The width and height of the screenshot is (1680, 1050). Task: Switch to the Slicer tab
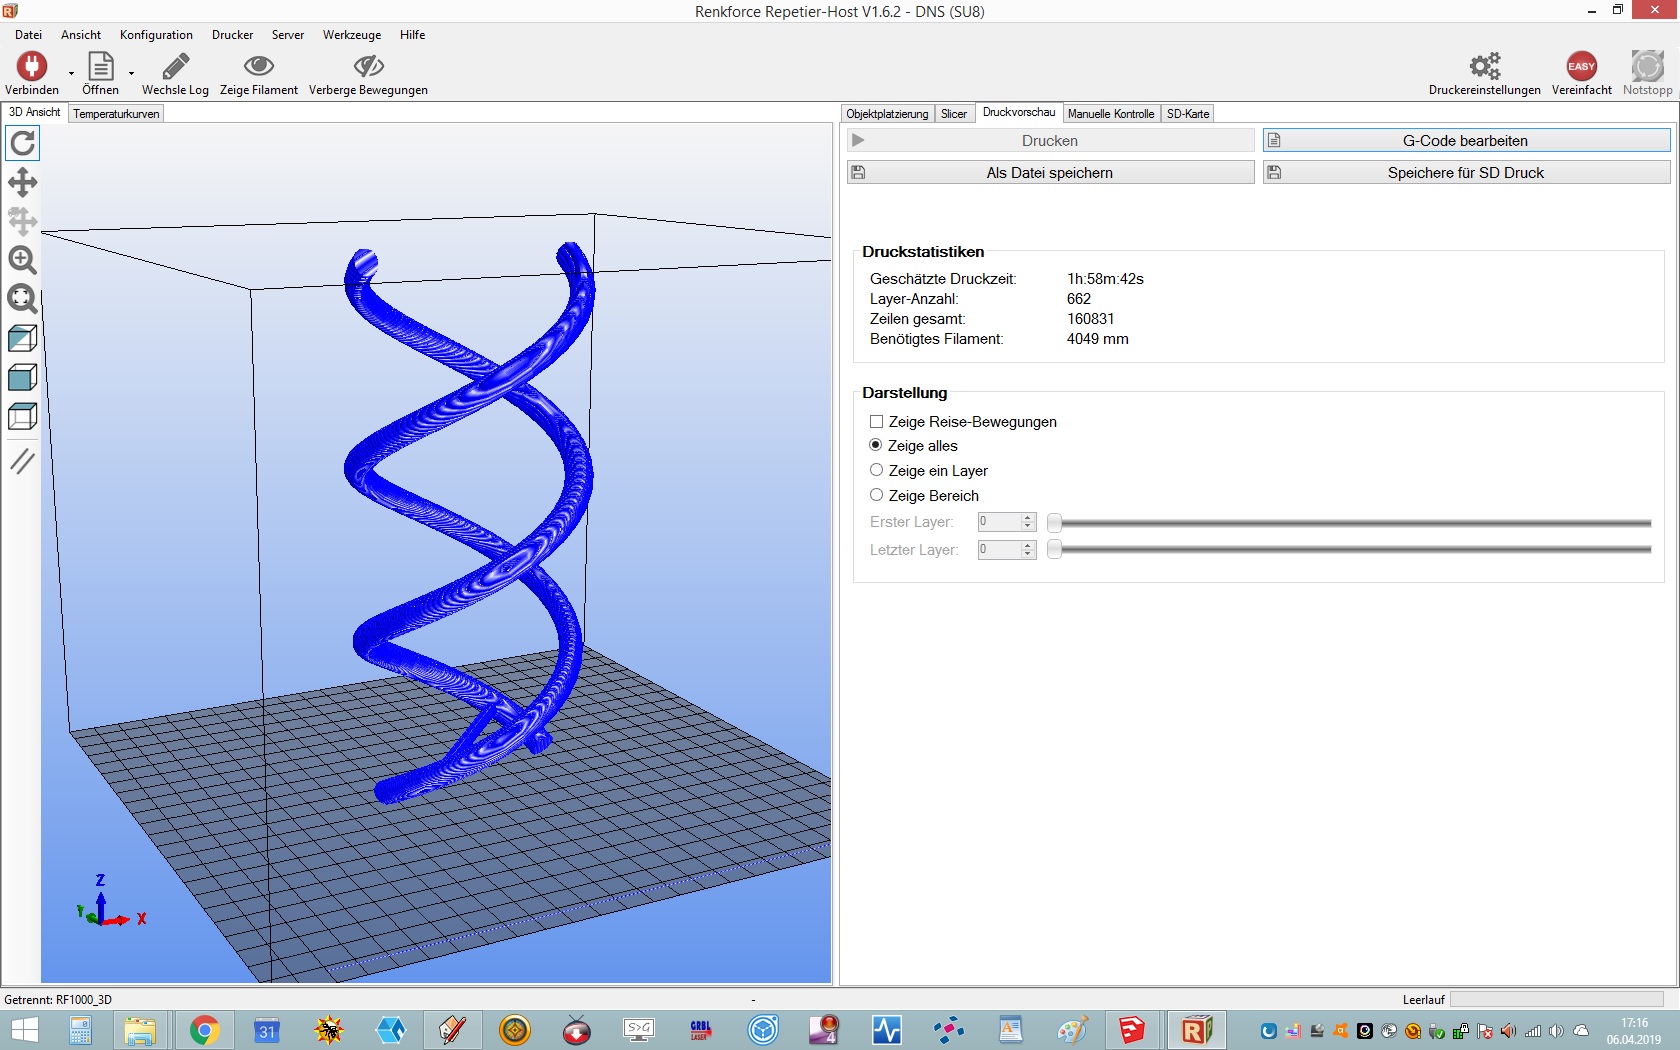coord(953,114)
